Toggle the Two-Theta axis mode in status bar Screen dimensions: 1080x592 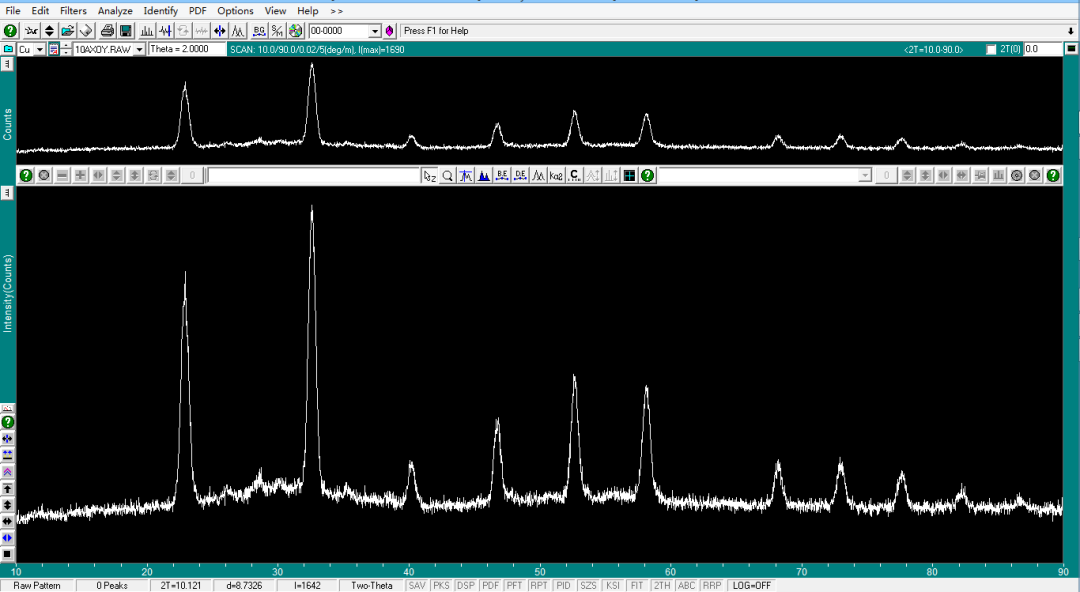pyautogui.click(x=371, y=585)
